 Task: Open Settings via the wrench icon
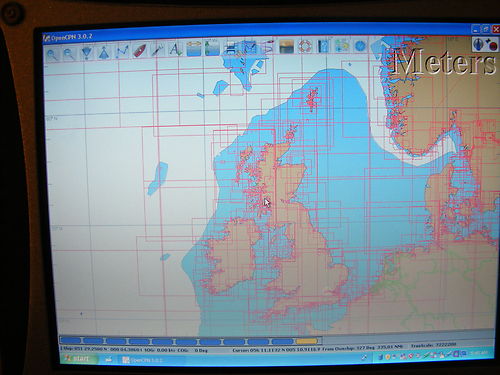point(157,50)
